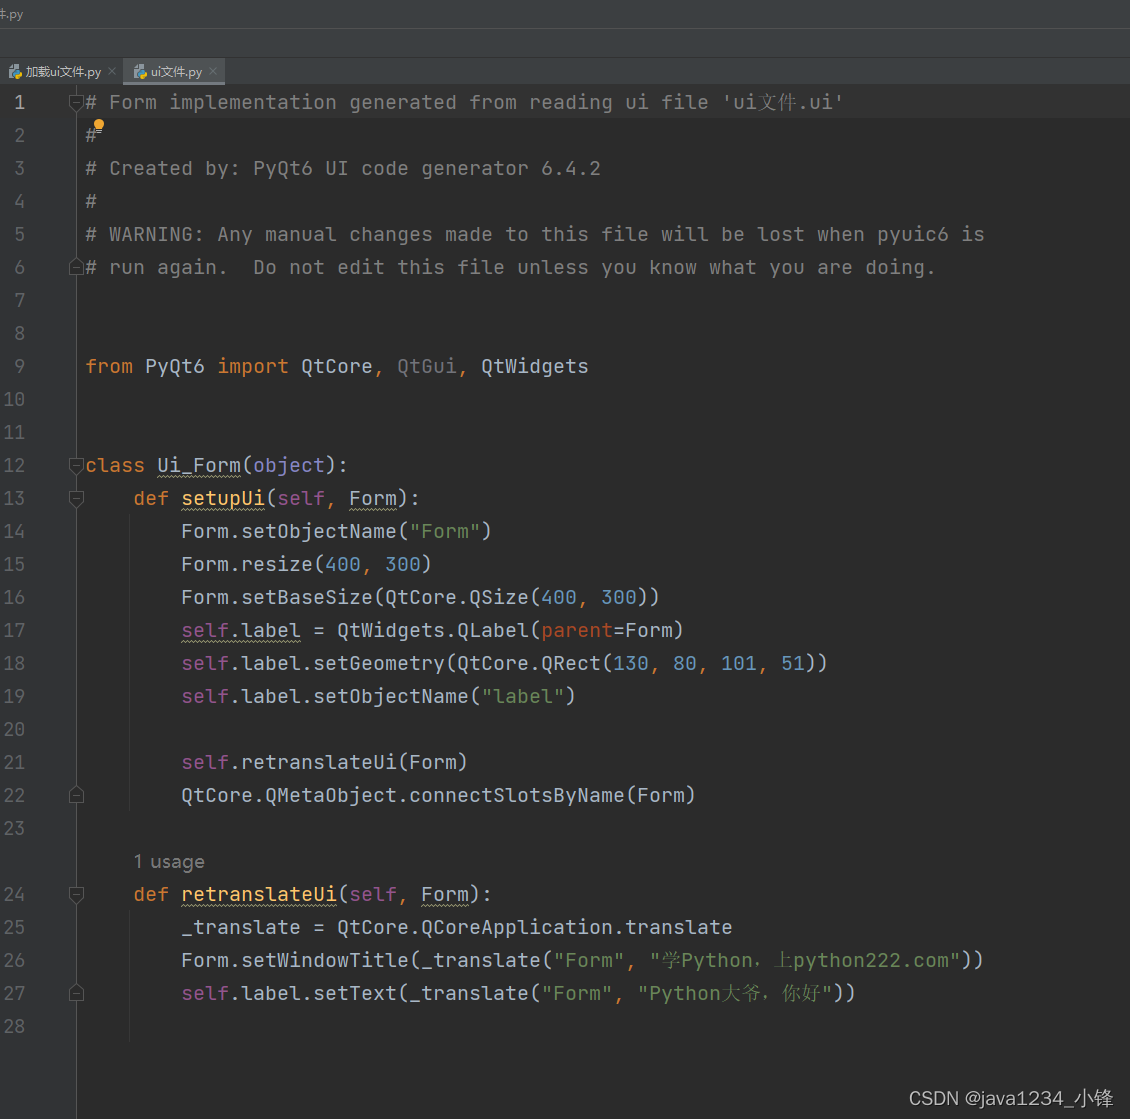Click line number 12 in the gutter
1130x1119 pixels.
pyautogui.click(x=14, y=465)
